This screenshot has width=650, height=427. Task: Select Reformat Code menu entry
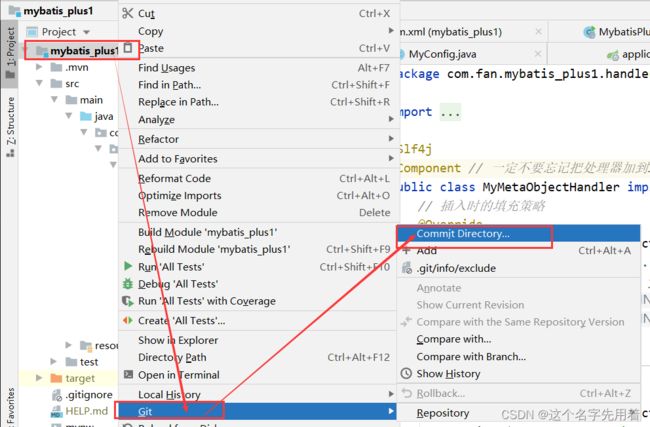(x=259, y=178)
